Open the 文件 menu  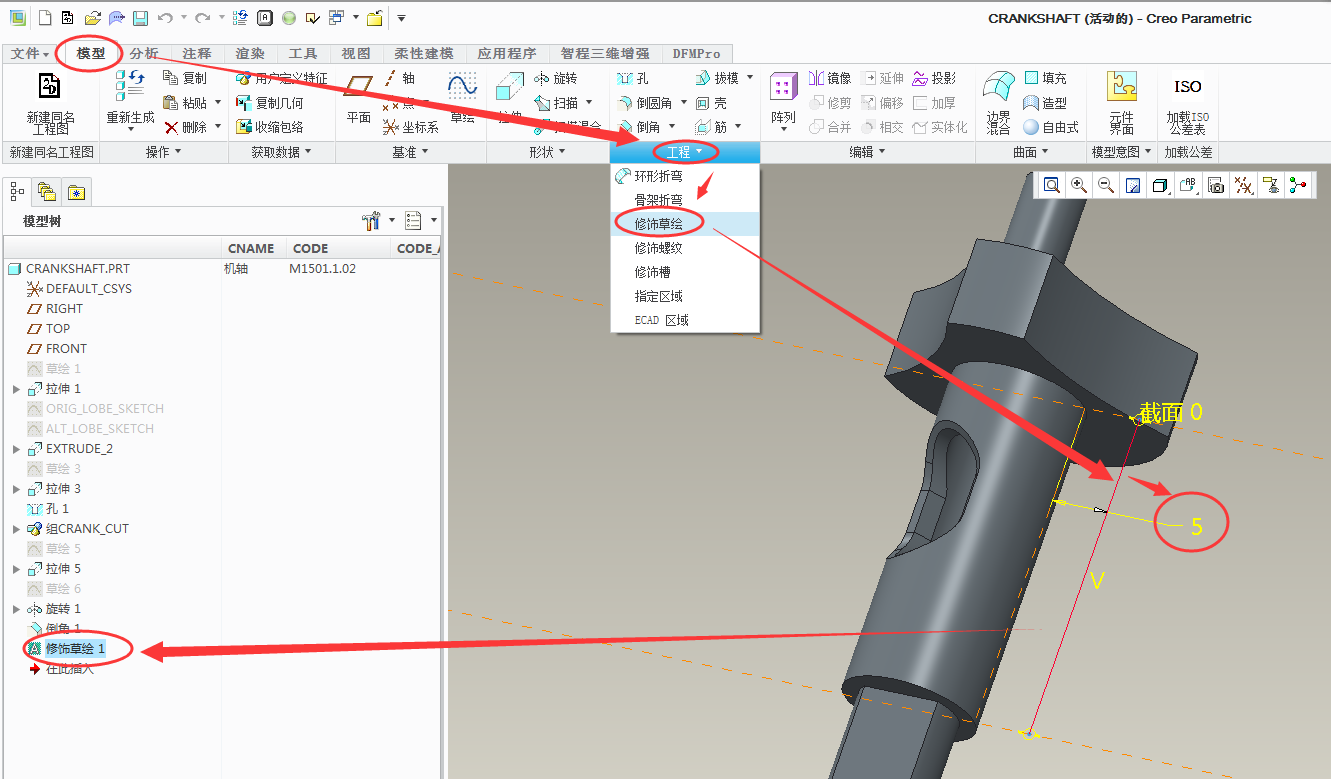pyautogui.click(x=31, y=53)
